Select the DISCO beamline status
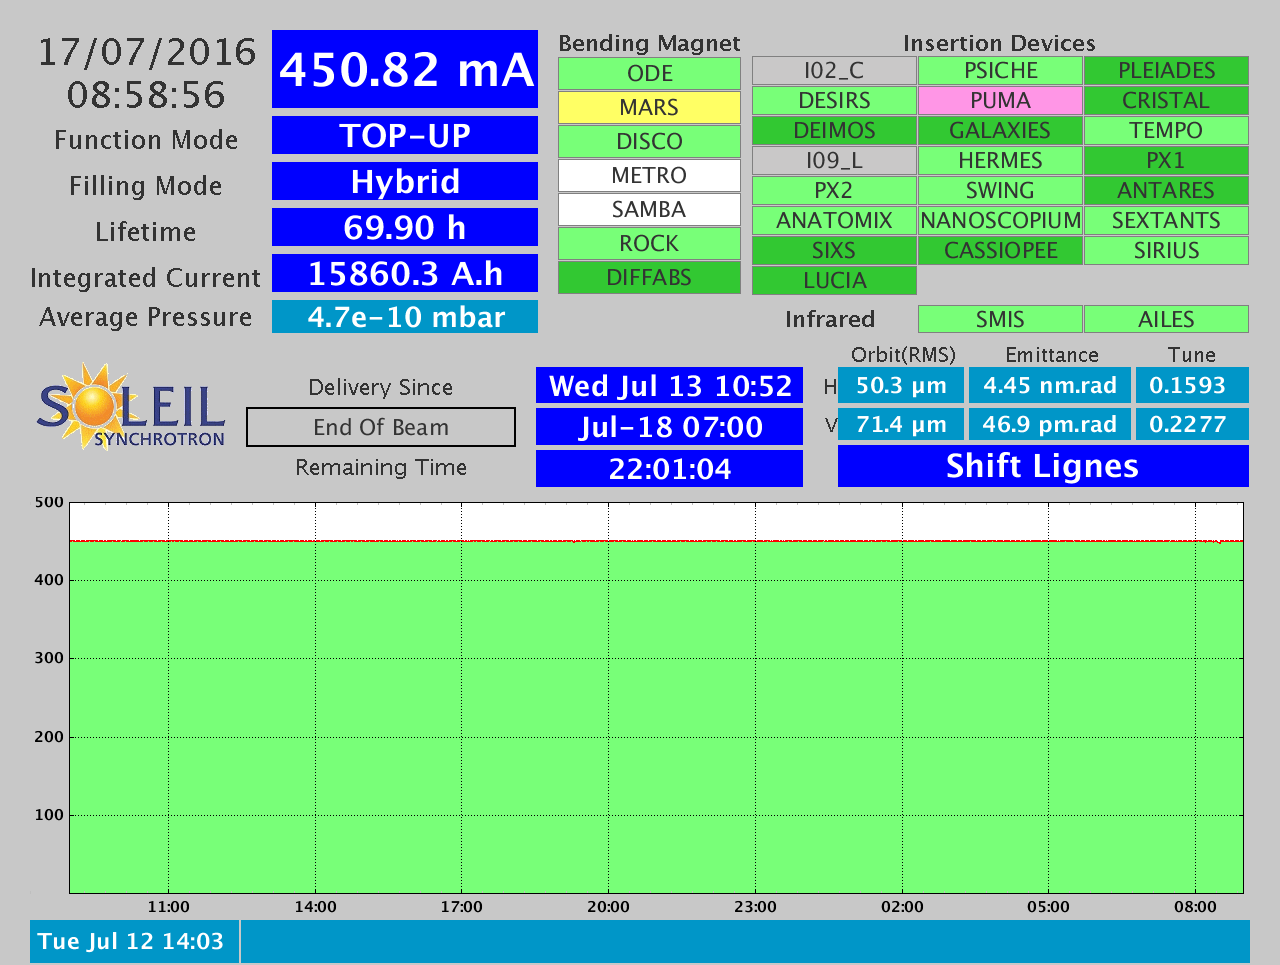Screen dimensions: 1280x965 (649, 141)
